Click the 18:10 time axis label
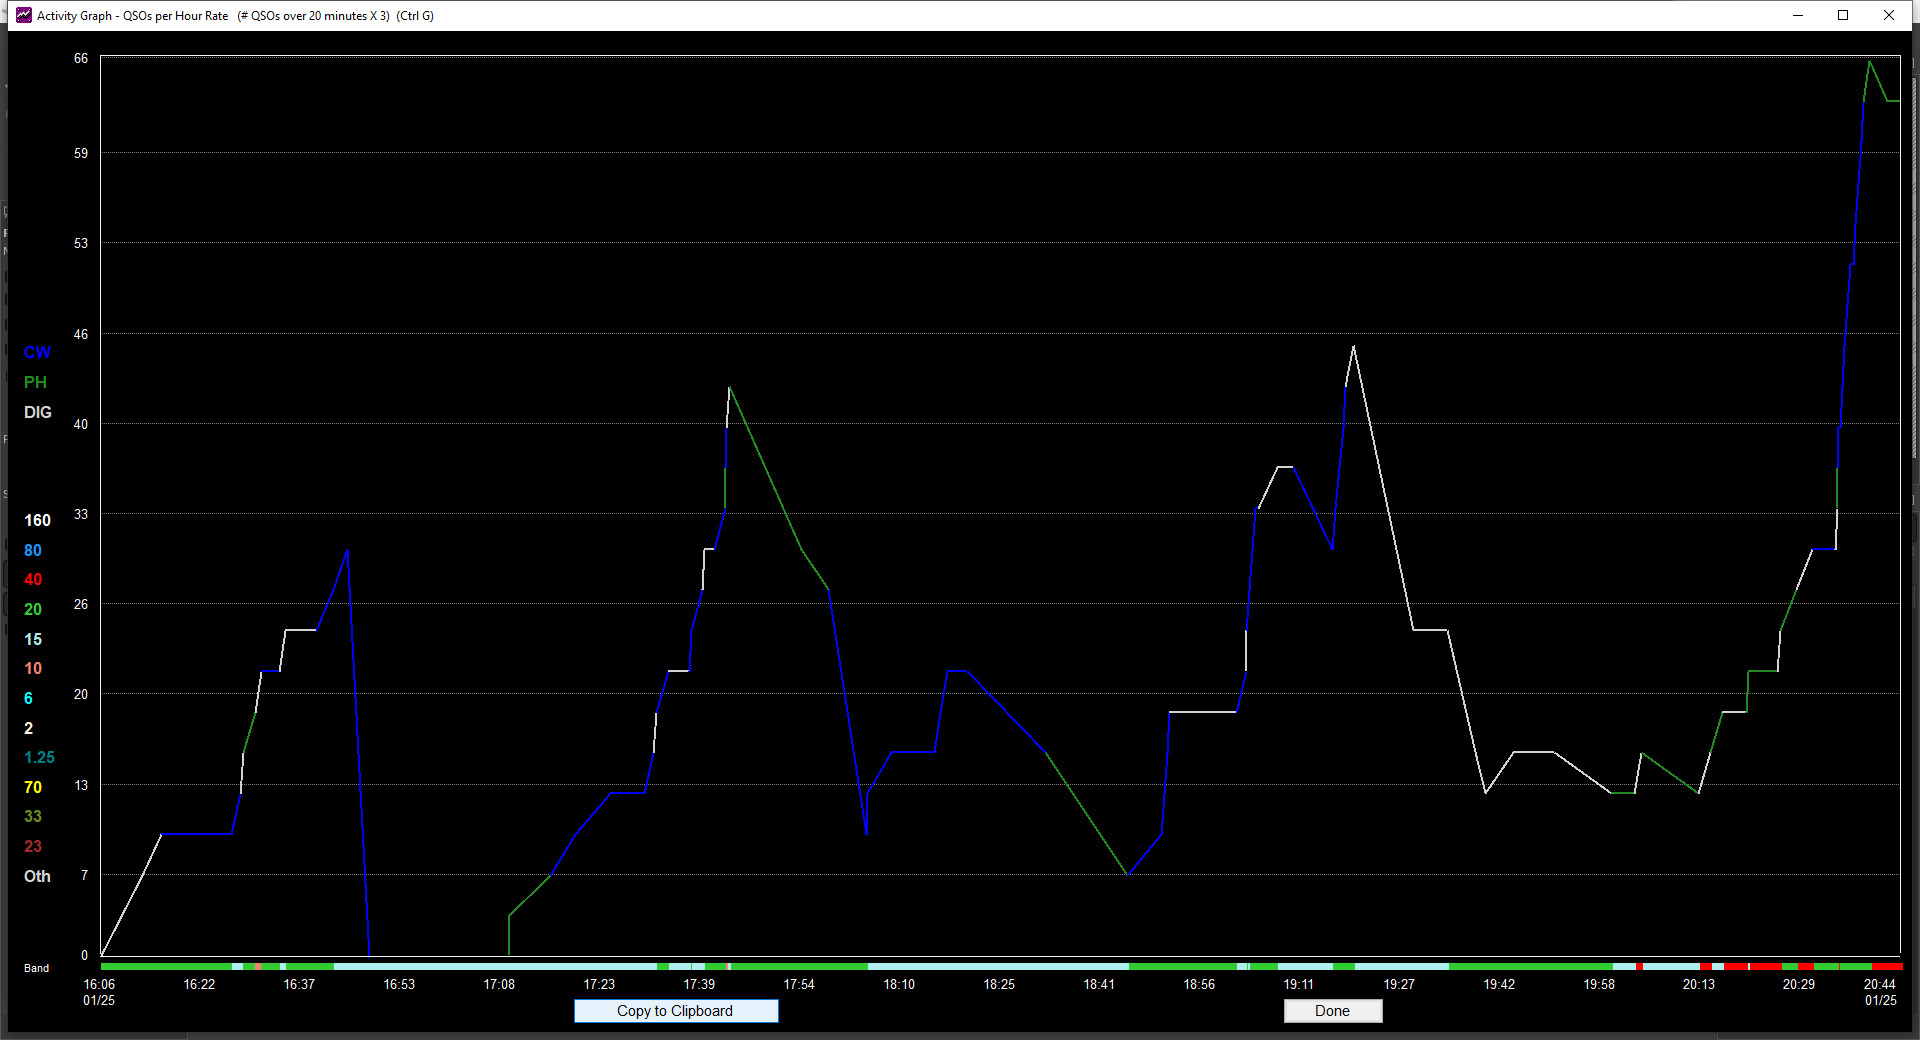Image resolution: width=1920 pixels, height=1040 pixels. click(899, 984)
